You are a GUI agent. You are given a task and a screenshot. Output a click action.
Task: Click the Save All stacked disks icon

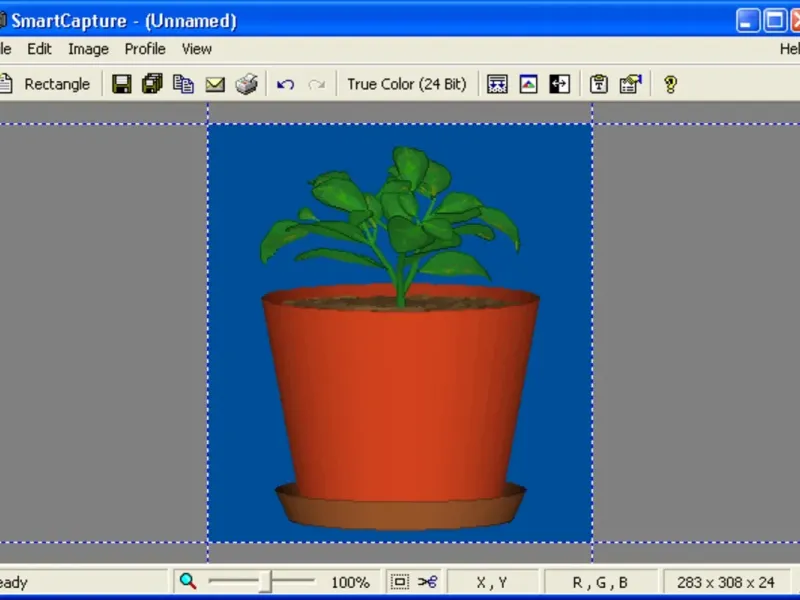pyautogui.click(x=152, y=84)
